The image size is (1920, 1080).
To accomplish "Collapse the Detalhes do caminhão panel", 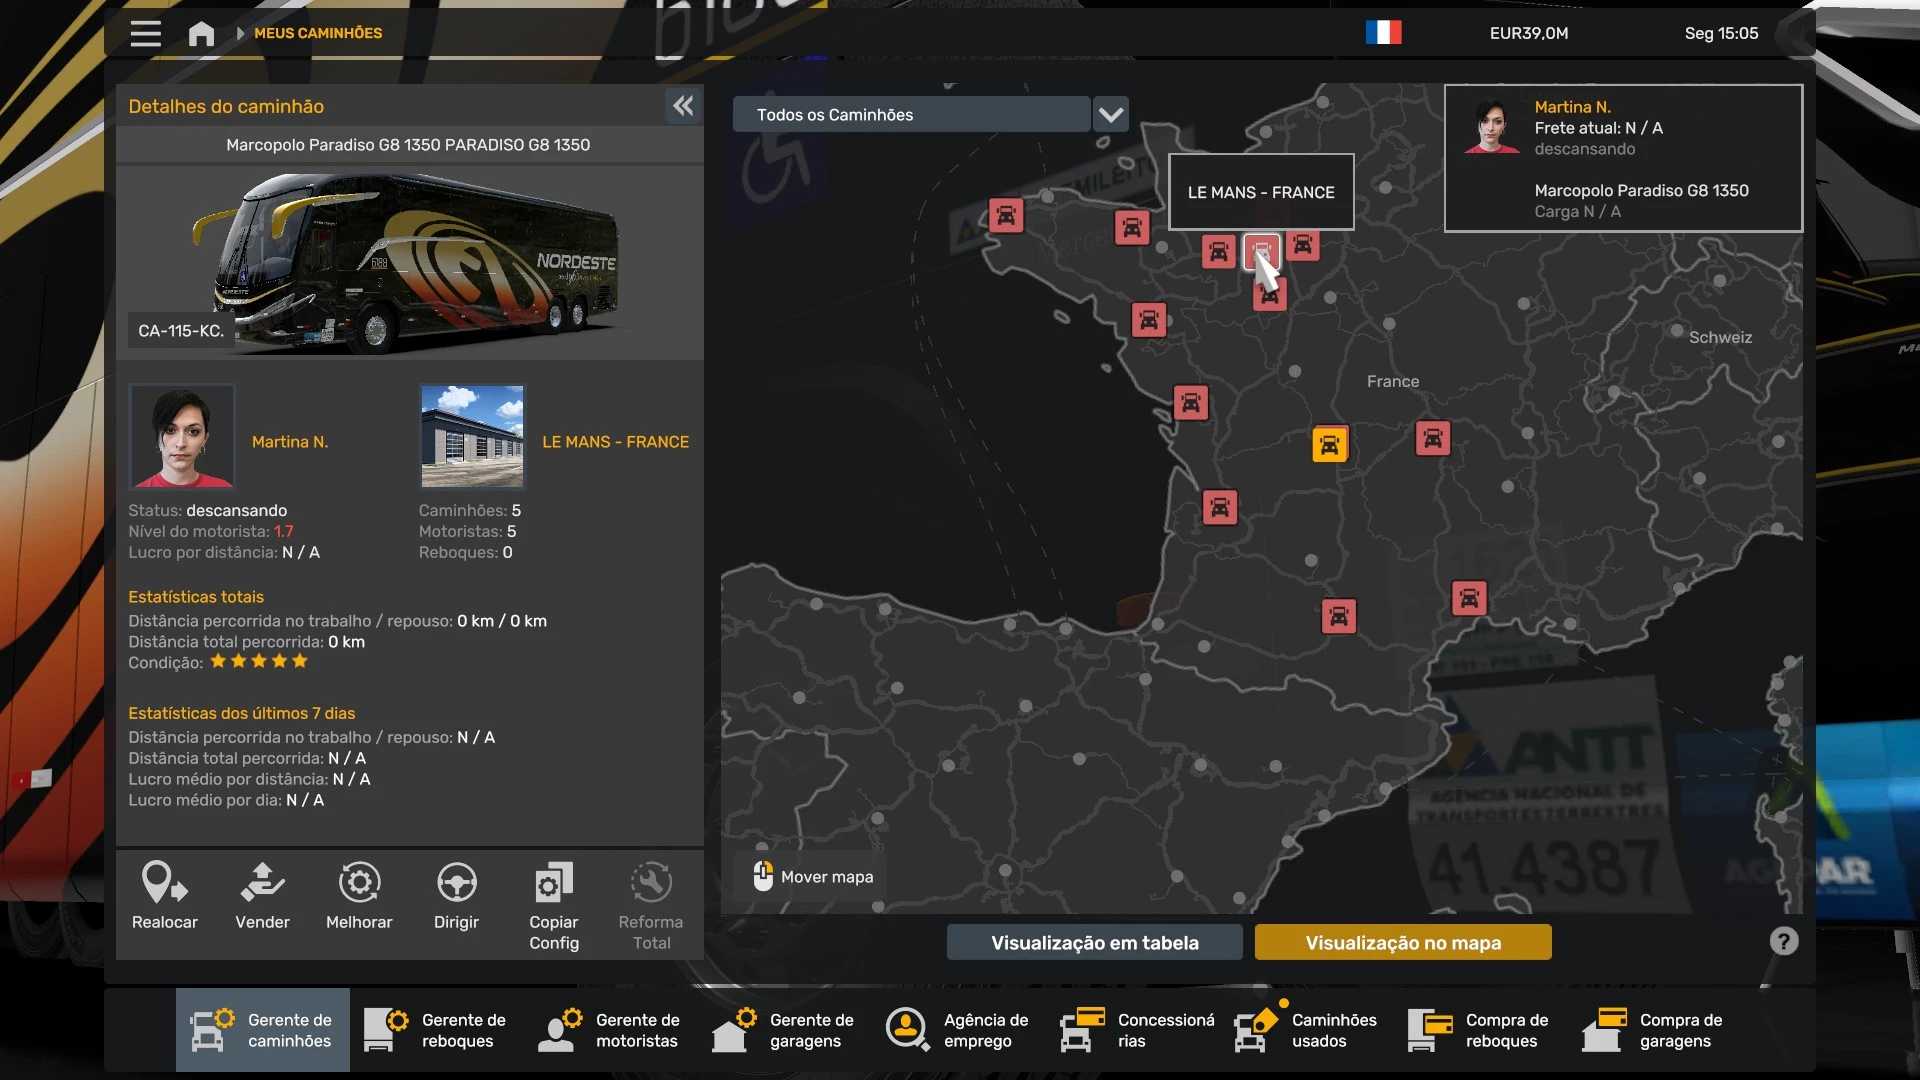I will 683,106.
